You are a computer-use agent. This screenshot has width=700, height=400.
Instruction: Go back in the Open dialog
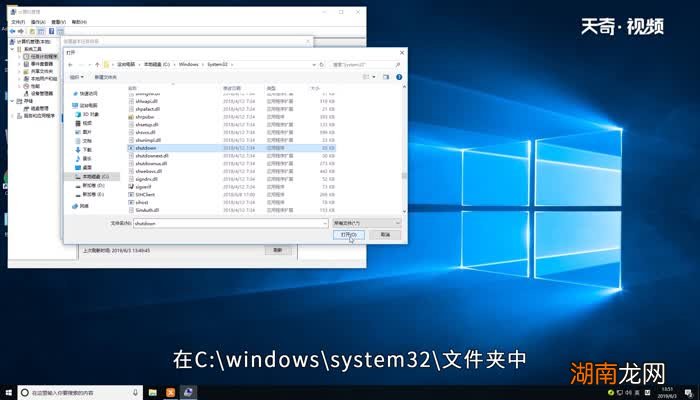click(x=71, y=65)
